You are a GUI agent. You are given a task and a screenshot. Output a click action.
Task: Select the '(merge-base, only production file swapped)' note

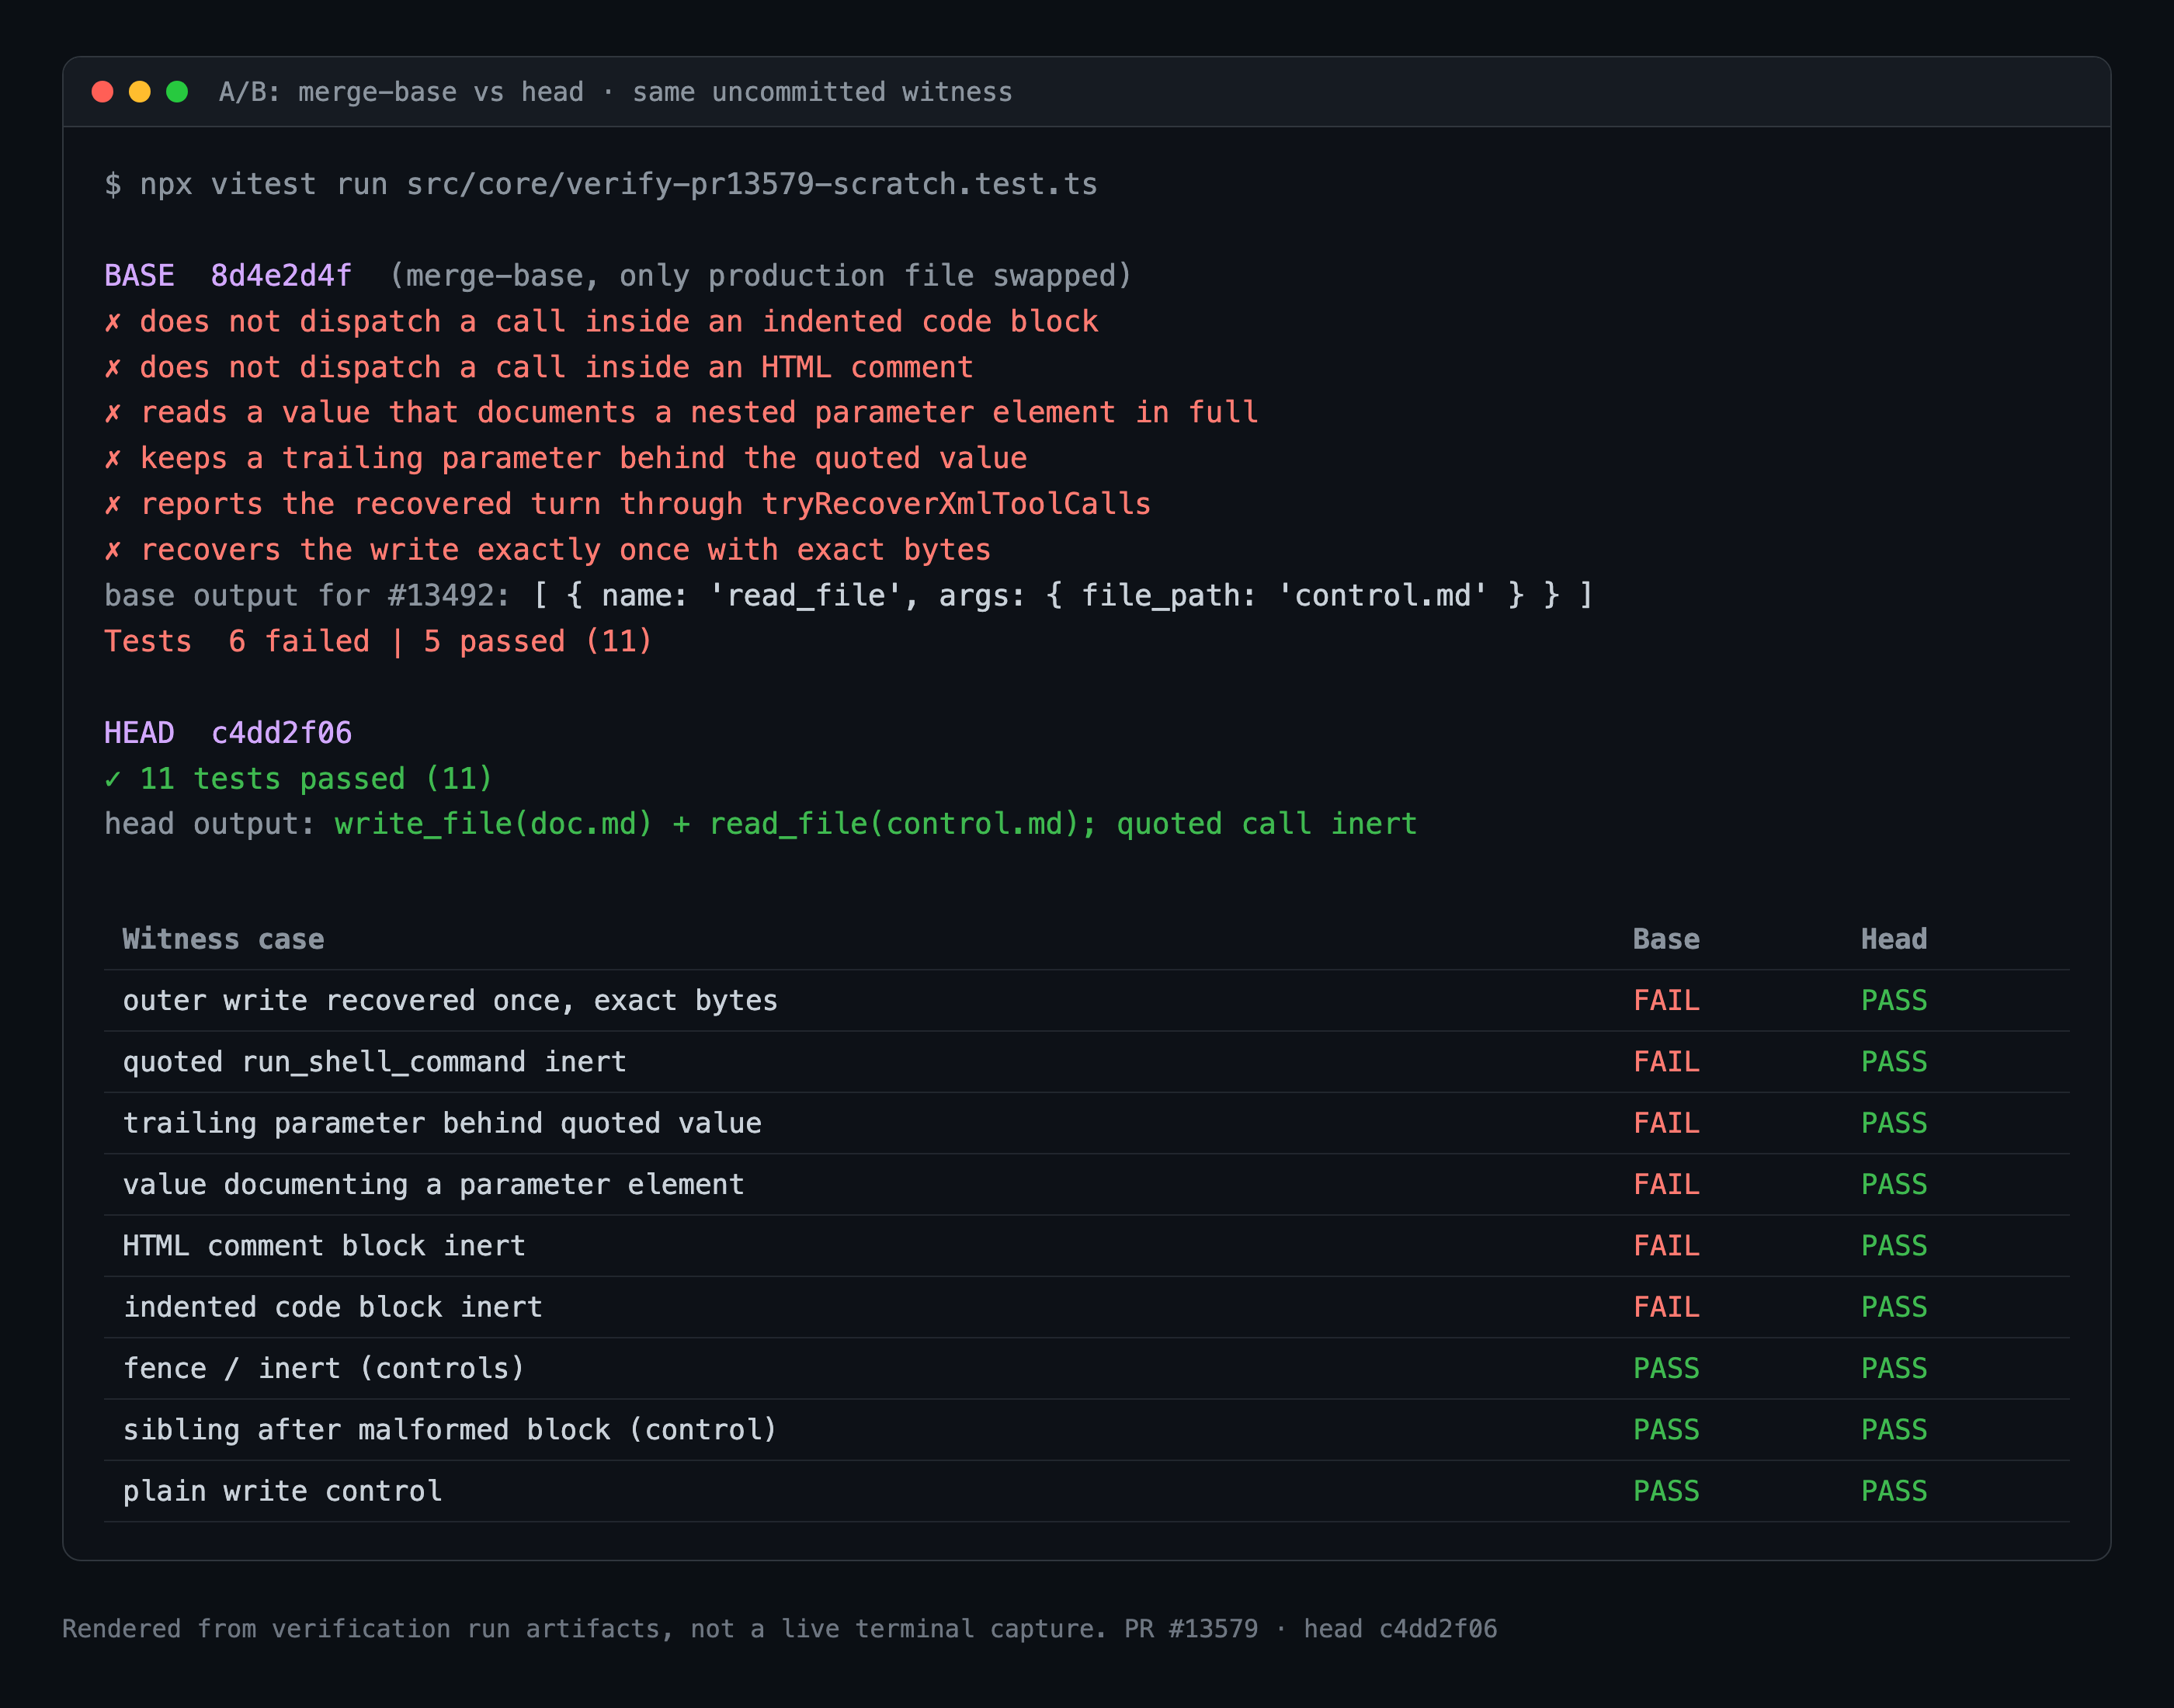(760, 275)
